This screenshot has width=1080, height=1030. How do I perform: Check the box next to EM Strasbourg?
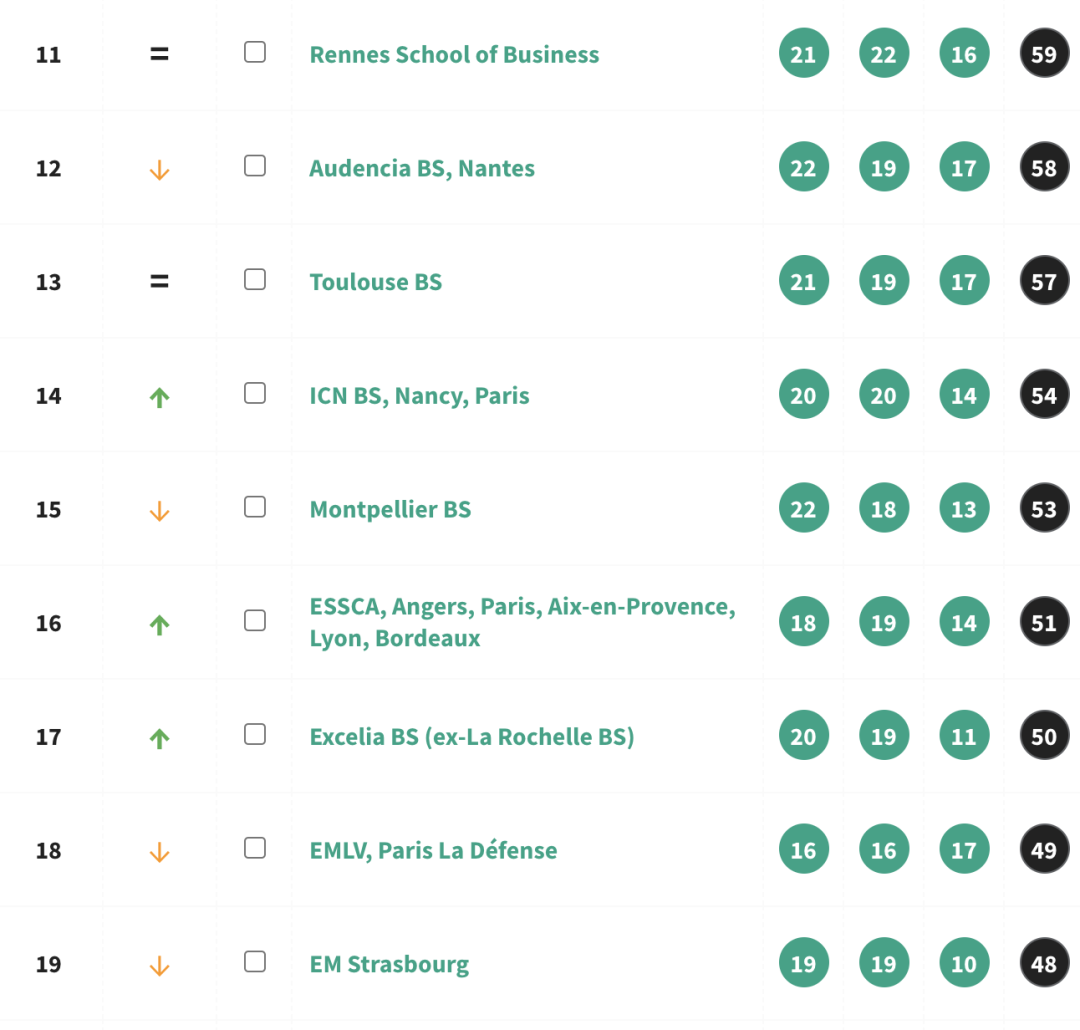point(255,961)
